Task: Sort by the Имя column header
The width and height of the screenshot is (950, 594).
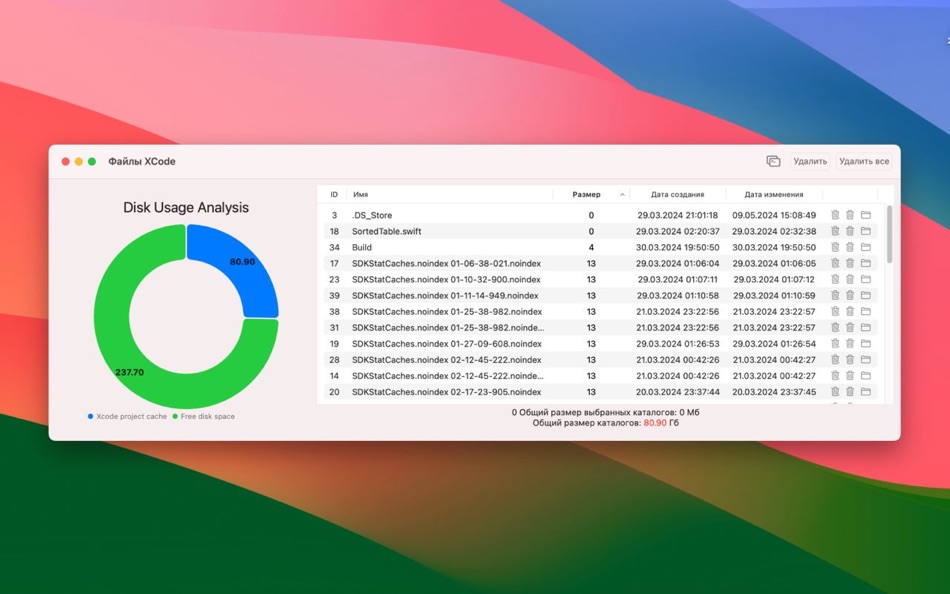Action: click(x=360, y=195)
